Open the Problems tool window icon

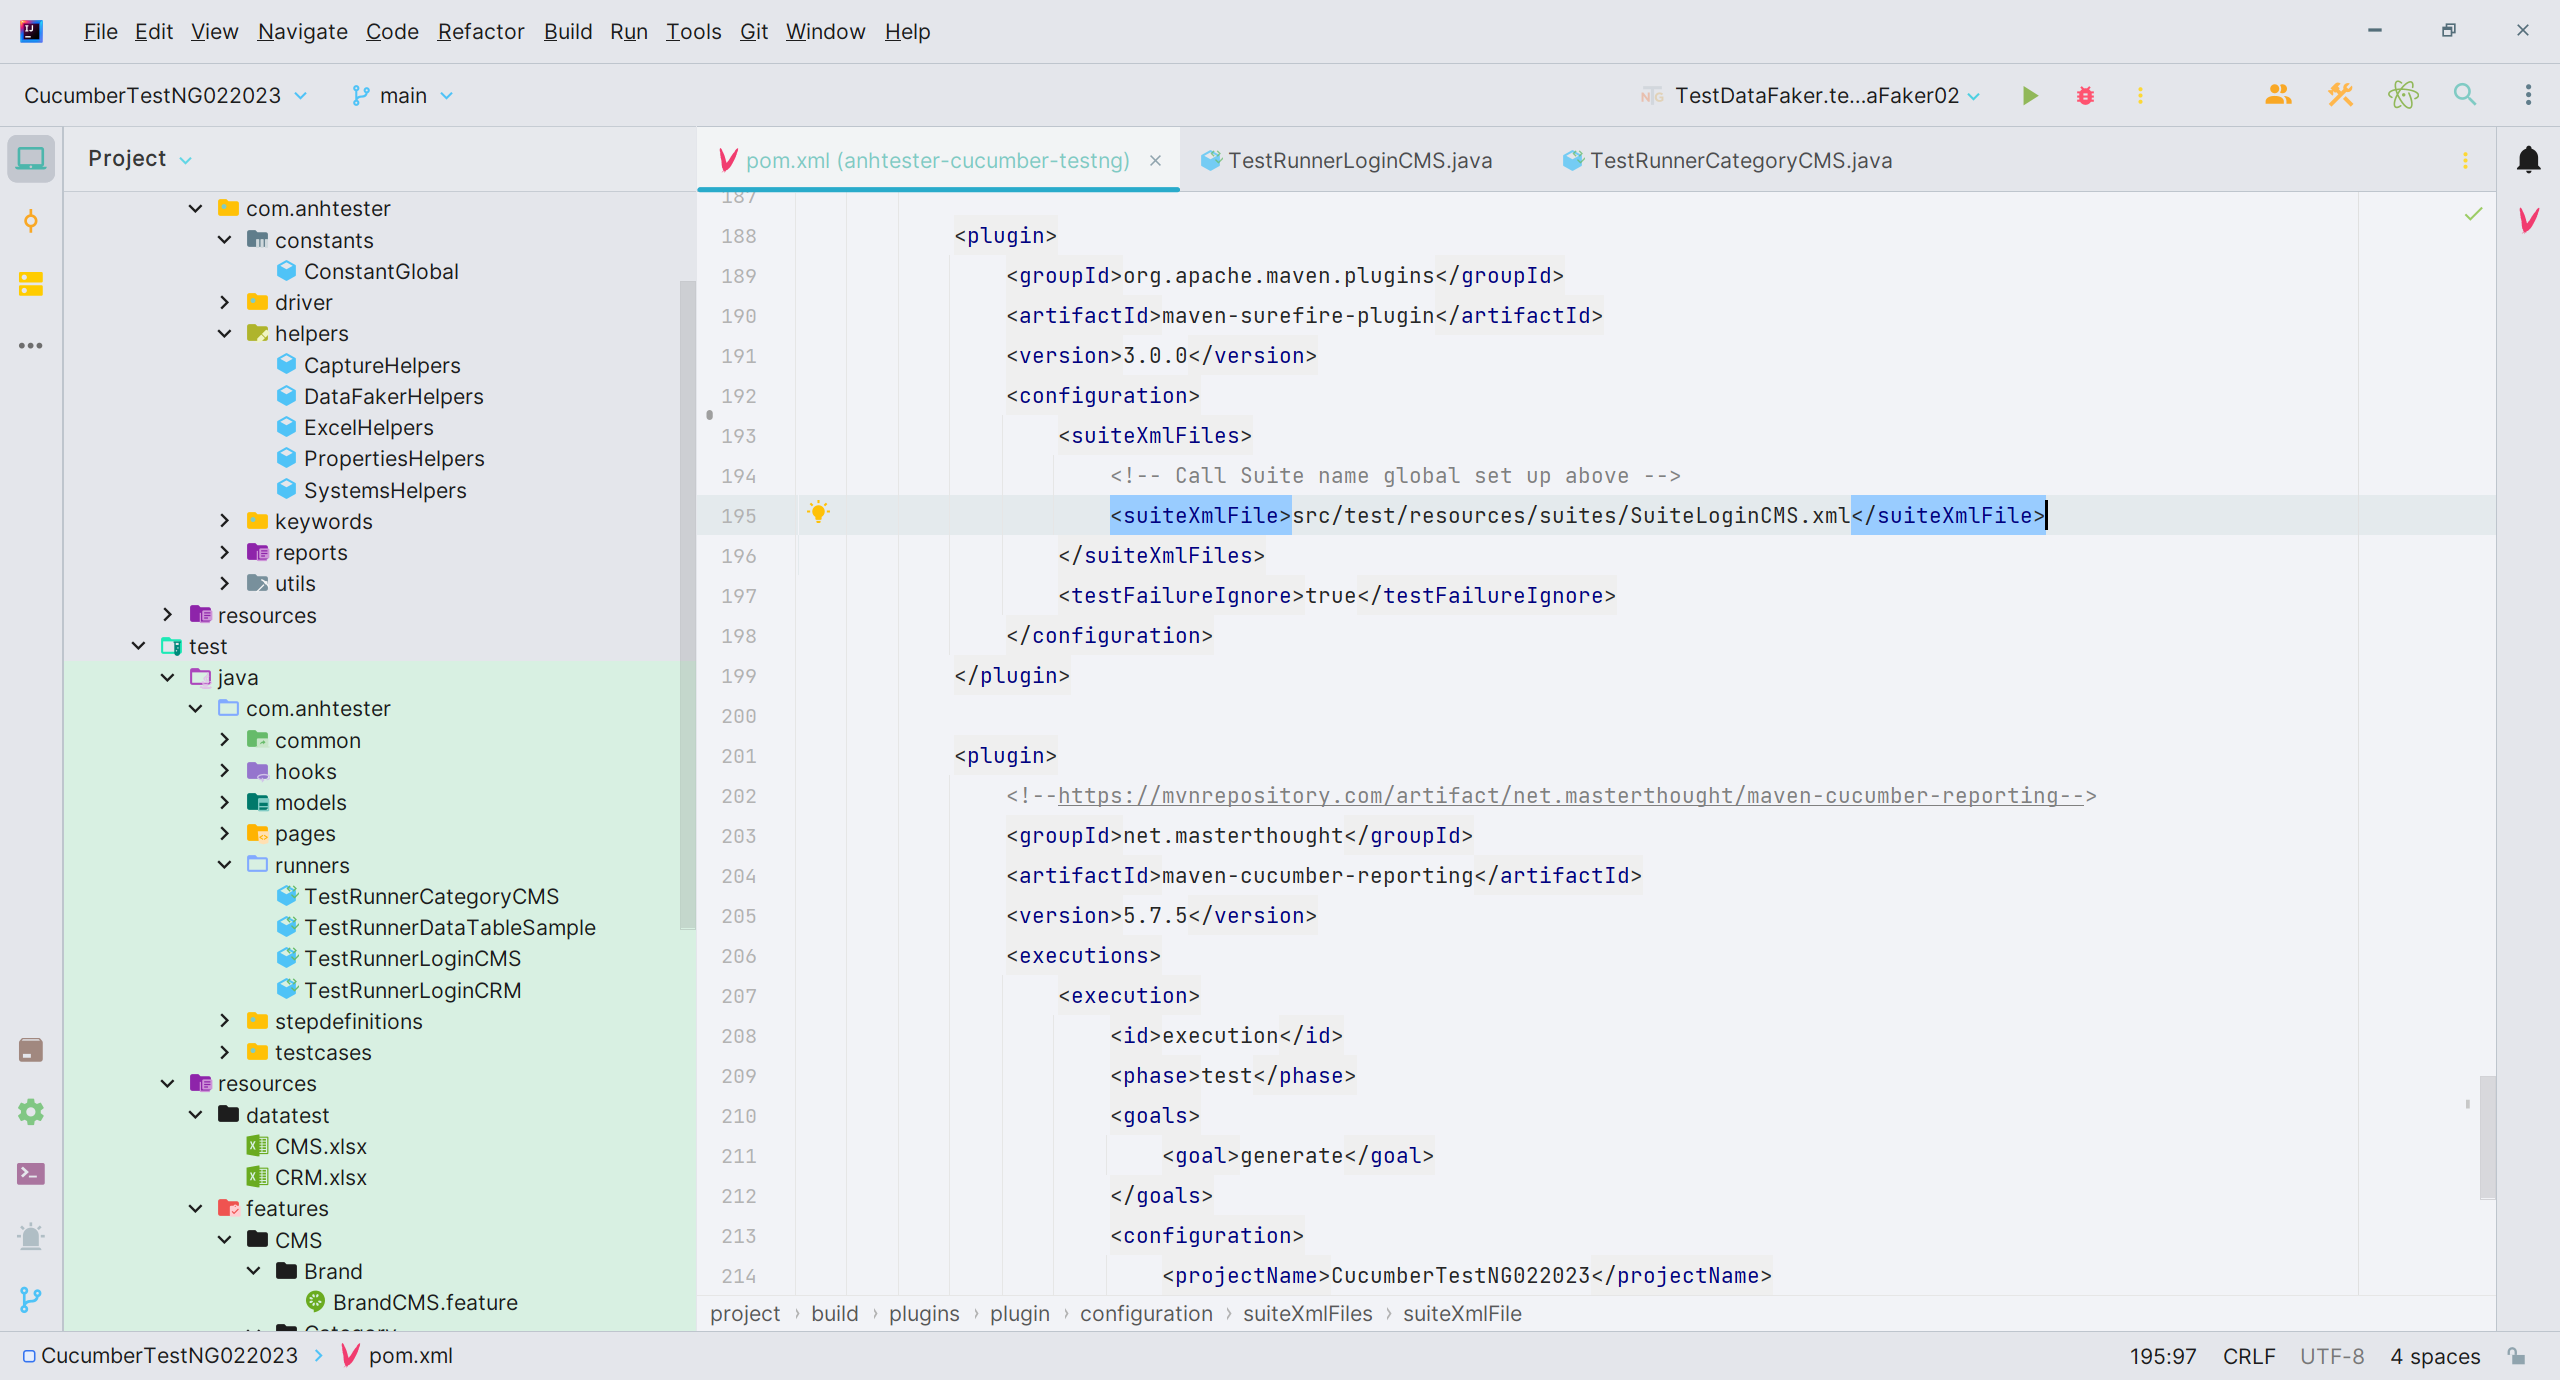click(31, 1237)
